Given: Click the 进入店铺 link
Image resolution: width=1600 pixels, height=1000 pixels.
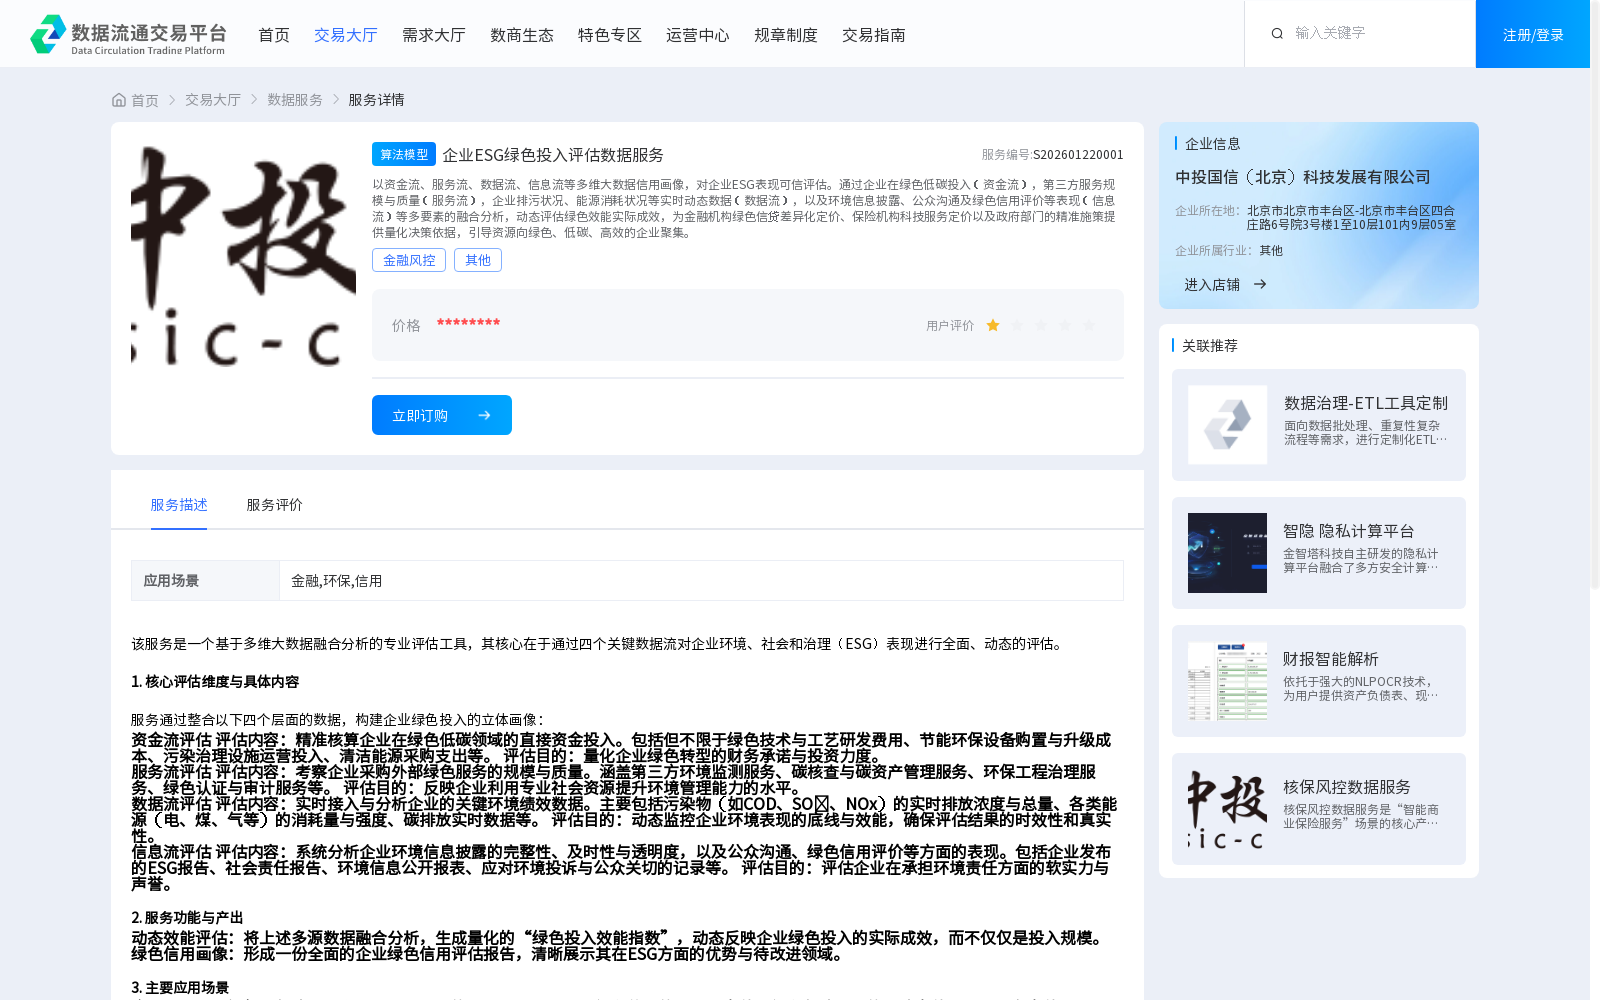Looking at the screenshot, I should tap(1212, 285).
